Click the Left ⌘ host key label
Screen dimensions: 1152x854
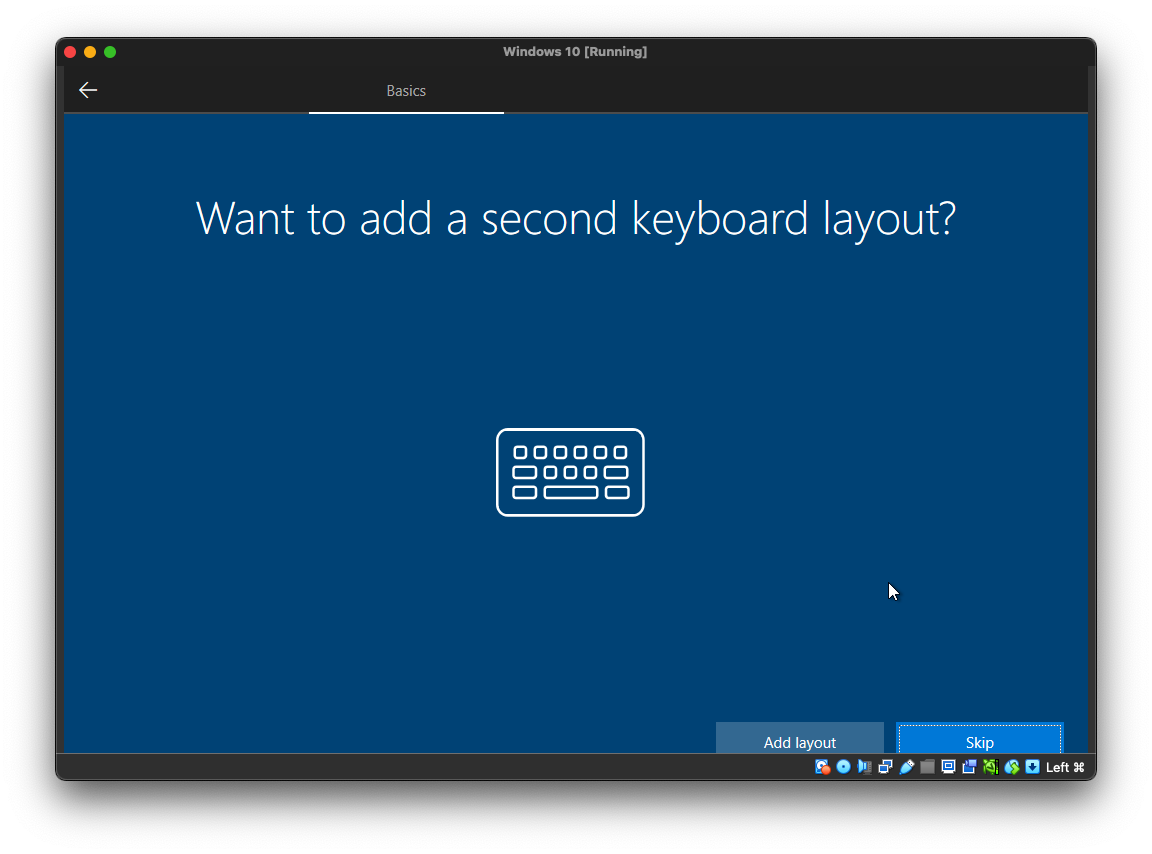tap(1065, 767)
